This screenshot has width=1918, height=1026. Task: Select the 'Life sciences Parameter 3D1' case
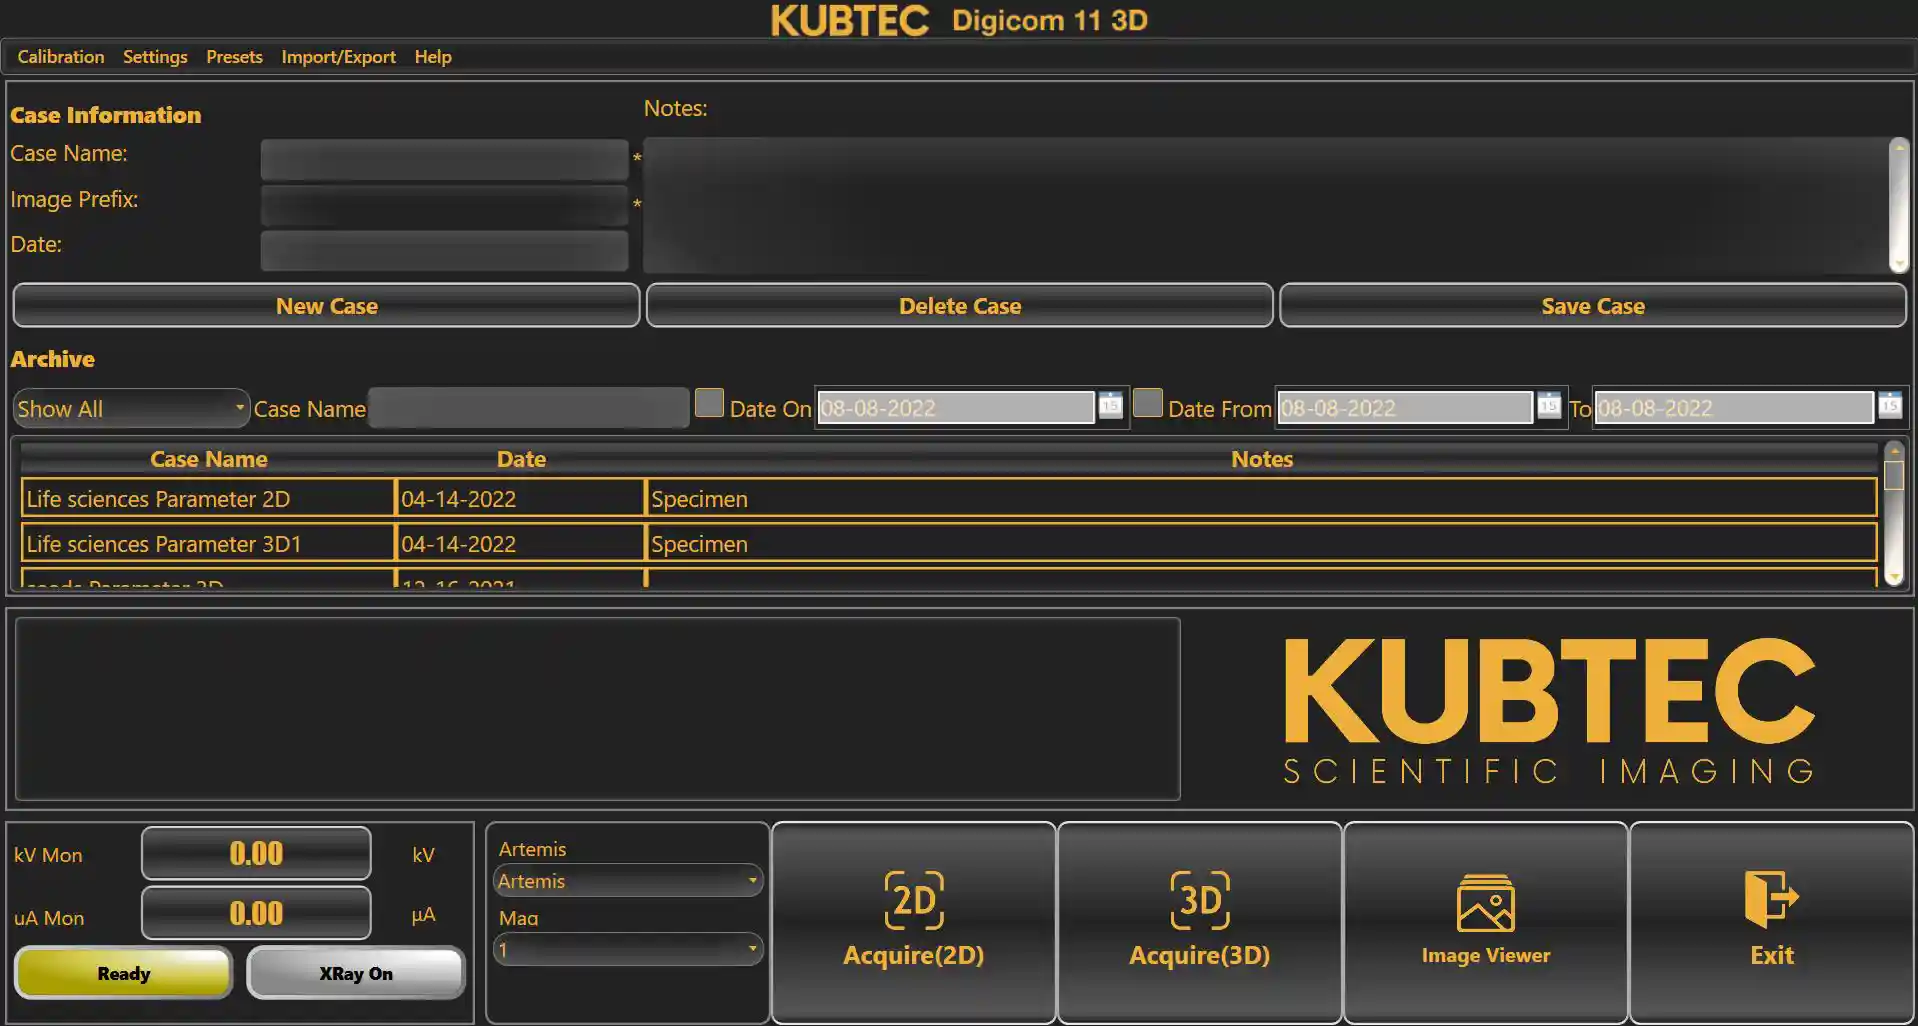pos(208,544)
